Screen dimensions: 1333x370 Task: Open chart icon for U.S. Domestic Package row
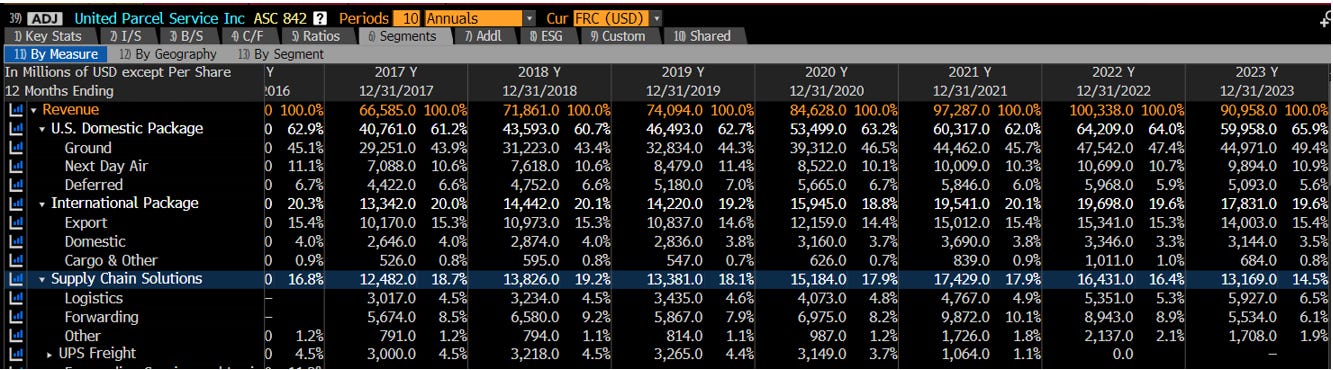point(15,129)
